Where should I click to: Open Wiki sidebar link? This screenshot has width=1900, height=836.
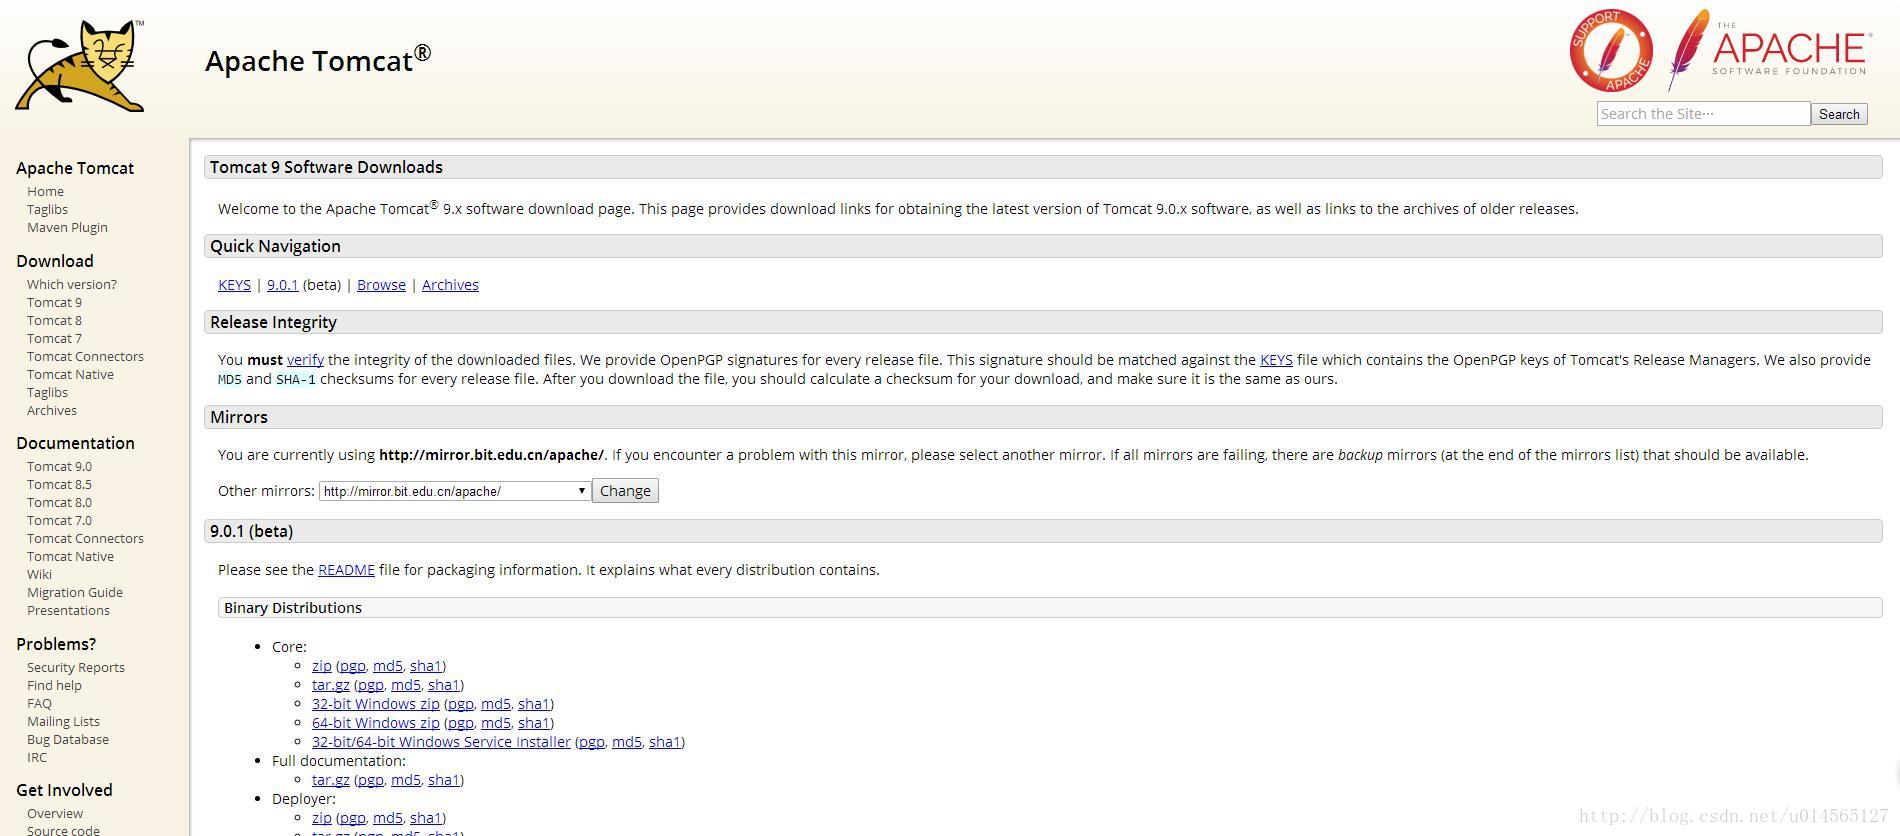coord(39,575)
